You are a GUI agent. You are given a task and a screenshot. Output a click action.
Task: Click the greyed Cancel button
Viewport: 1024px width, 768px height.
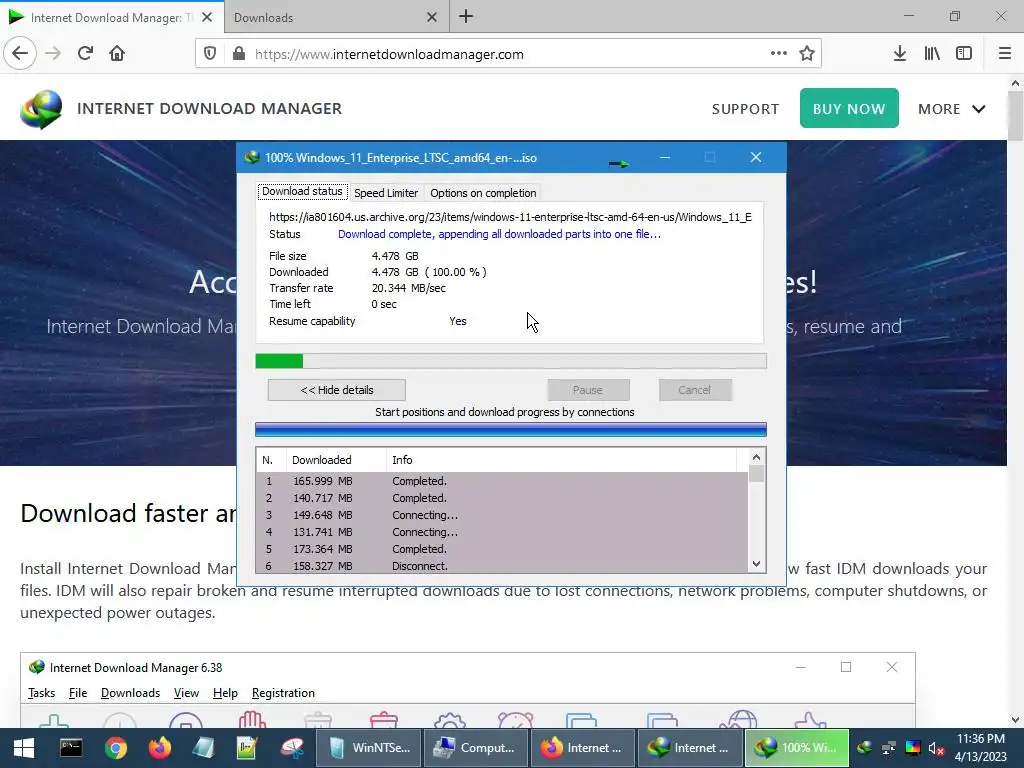point(694,390)
